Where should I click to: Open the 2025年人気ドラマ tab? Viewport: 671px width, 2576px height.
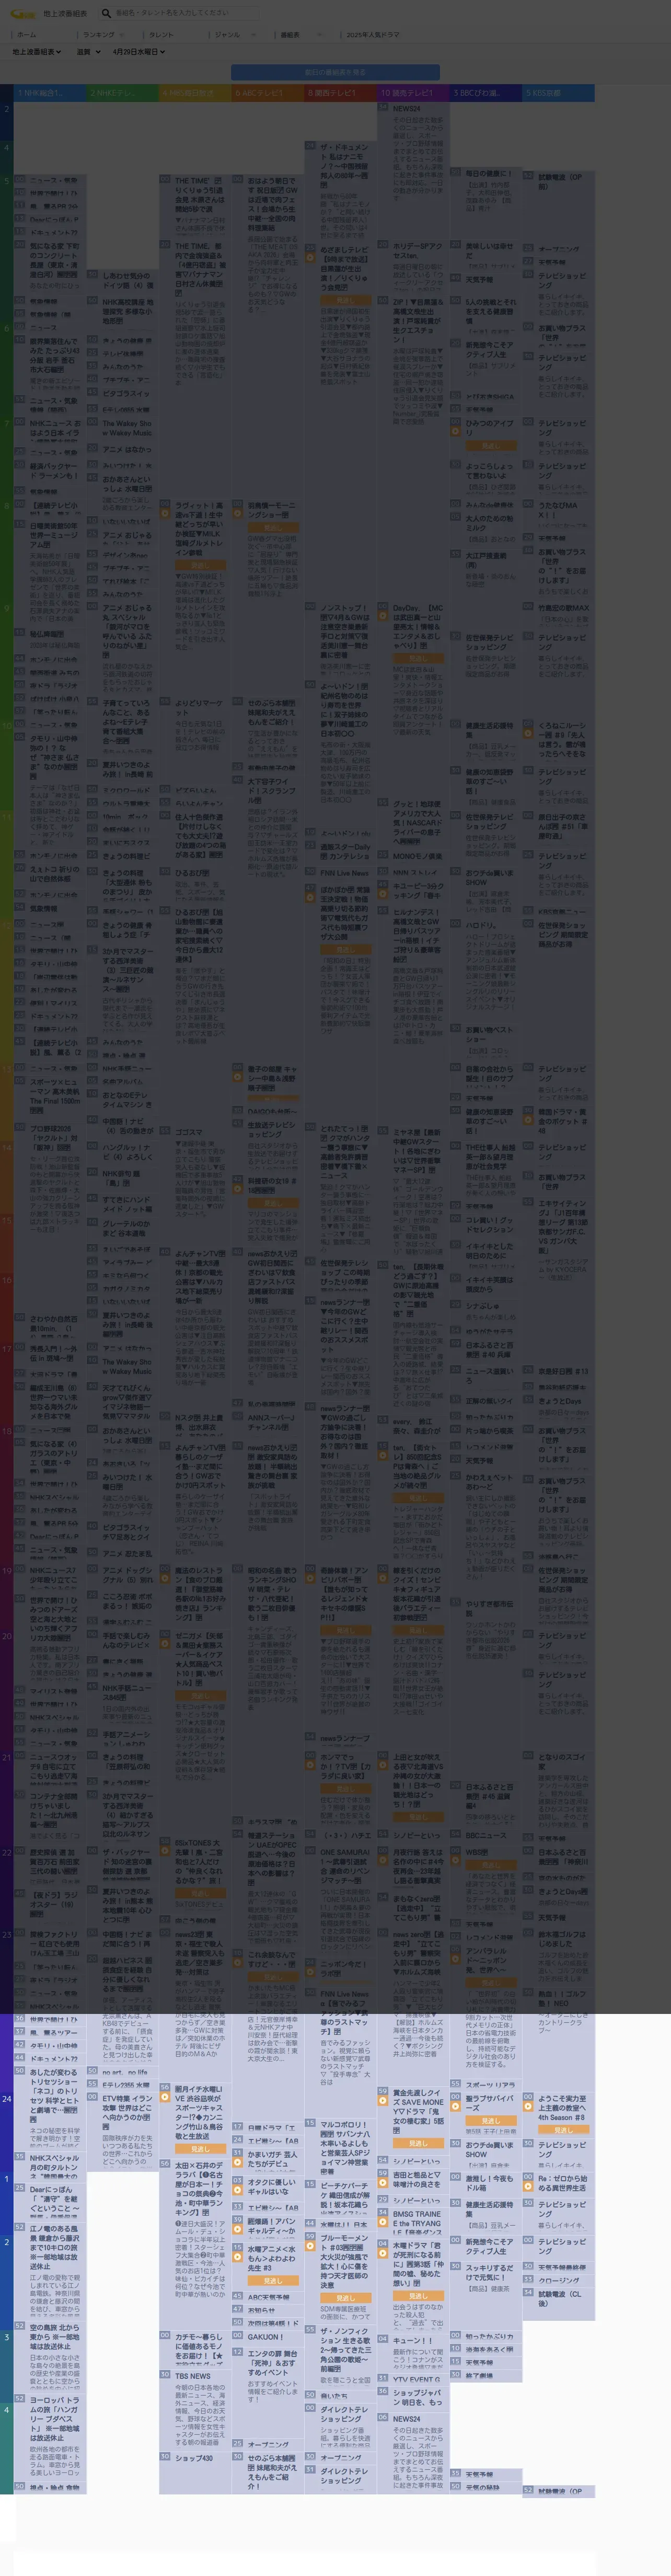(373, 34)
